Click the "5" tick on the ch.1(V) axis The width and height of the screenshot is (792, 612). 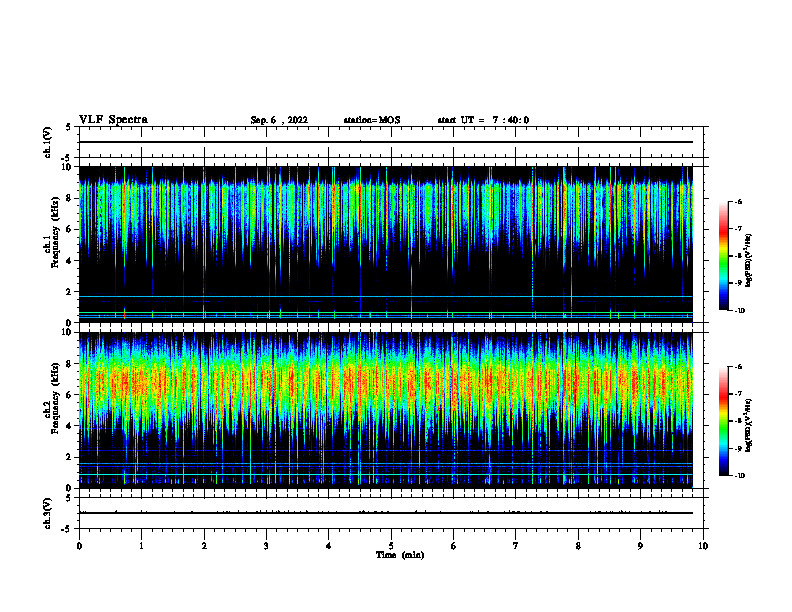[x=69, y=127]
